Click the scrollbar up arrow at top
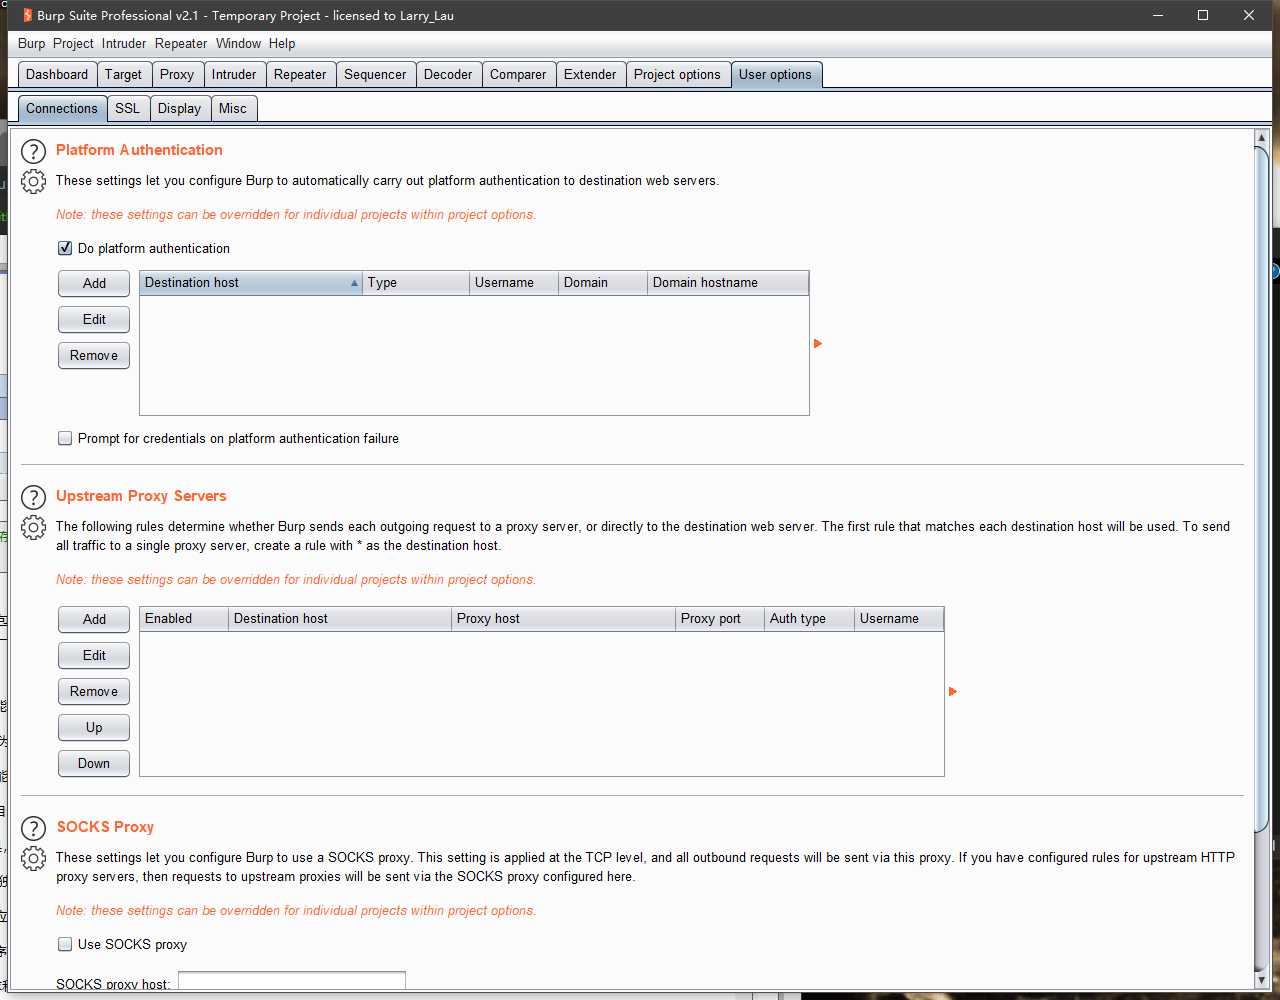1280x1000 pixels. pyautogui.click(x=1261, y=138)
